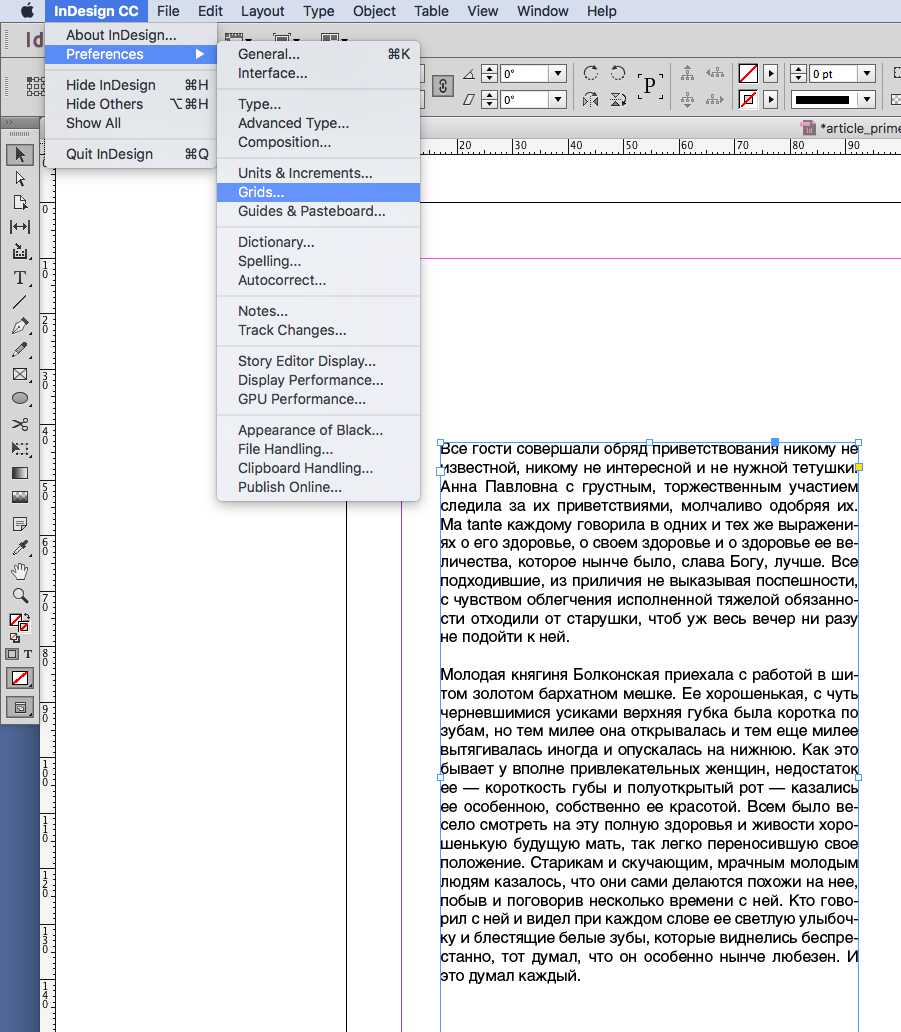Choose Units & Increments... from Preferences
The height and width of the screenshot is (1032, 901).
[305, 173]
